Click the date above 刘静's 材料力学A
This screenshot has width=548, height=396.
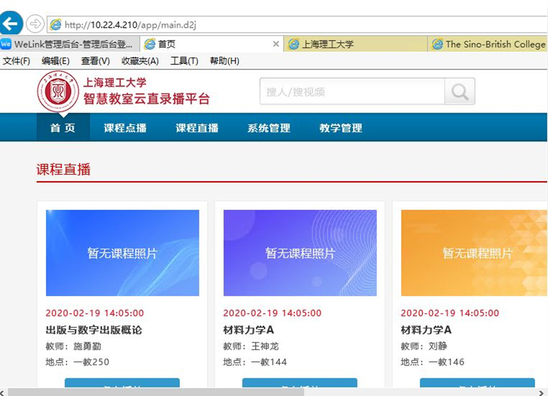pyautogui.click(x=450, y=313)
